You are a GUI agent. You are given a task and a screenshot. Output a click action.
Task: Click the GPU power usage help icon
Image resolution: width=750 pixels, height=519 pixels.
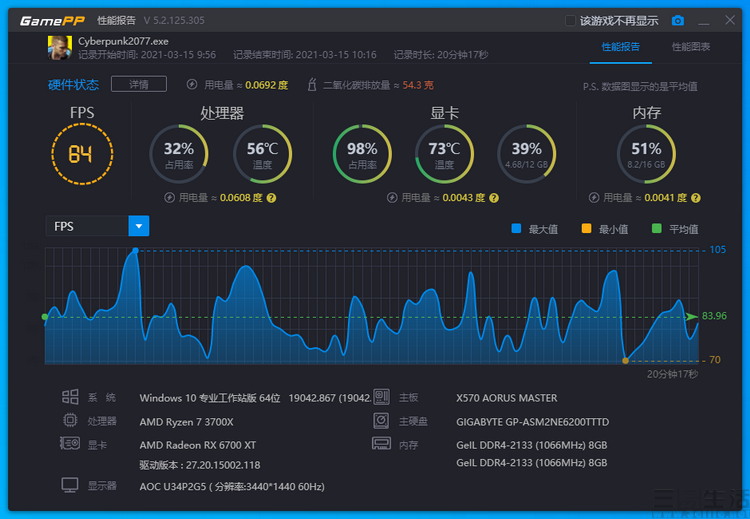coord(494,198)
